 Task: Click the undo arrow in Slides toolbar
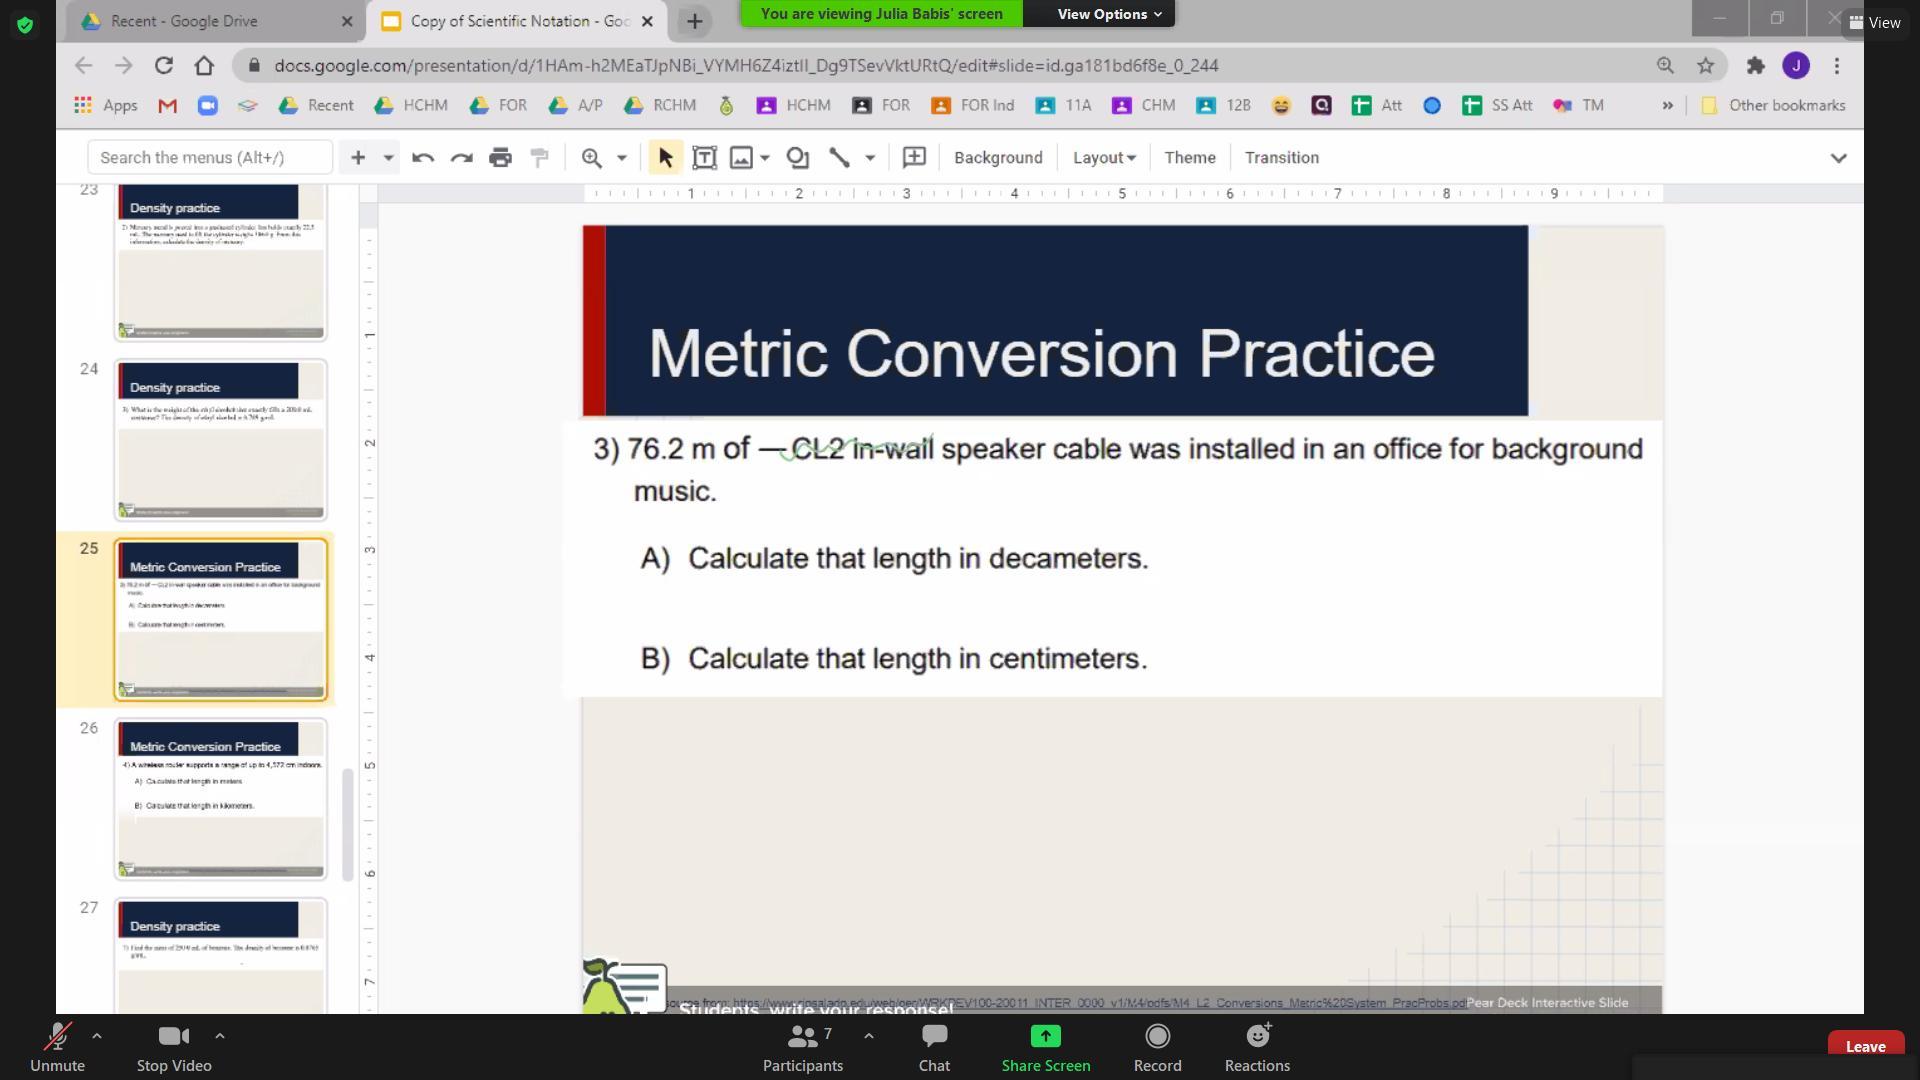pos(422,158)
